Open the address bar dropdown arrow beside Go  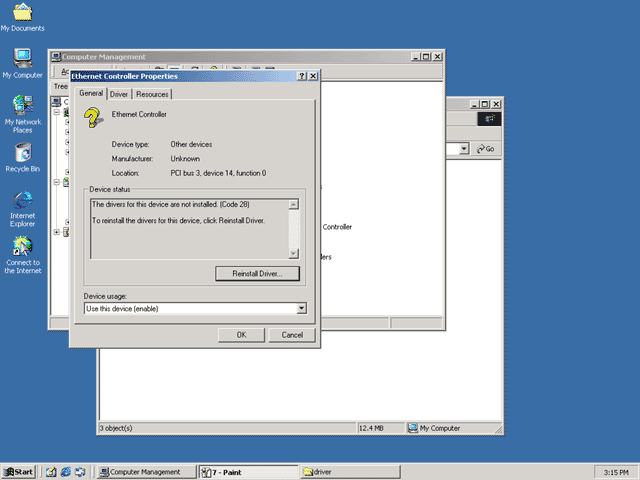point(464,149)
